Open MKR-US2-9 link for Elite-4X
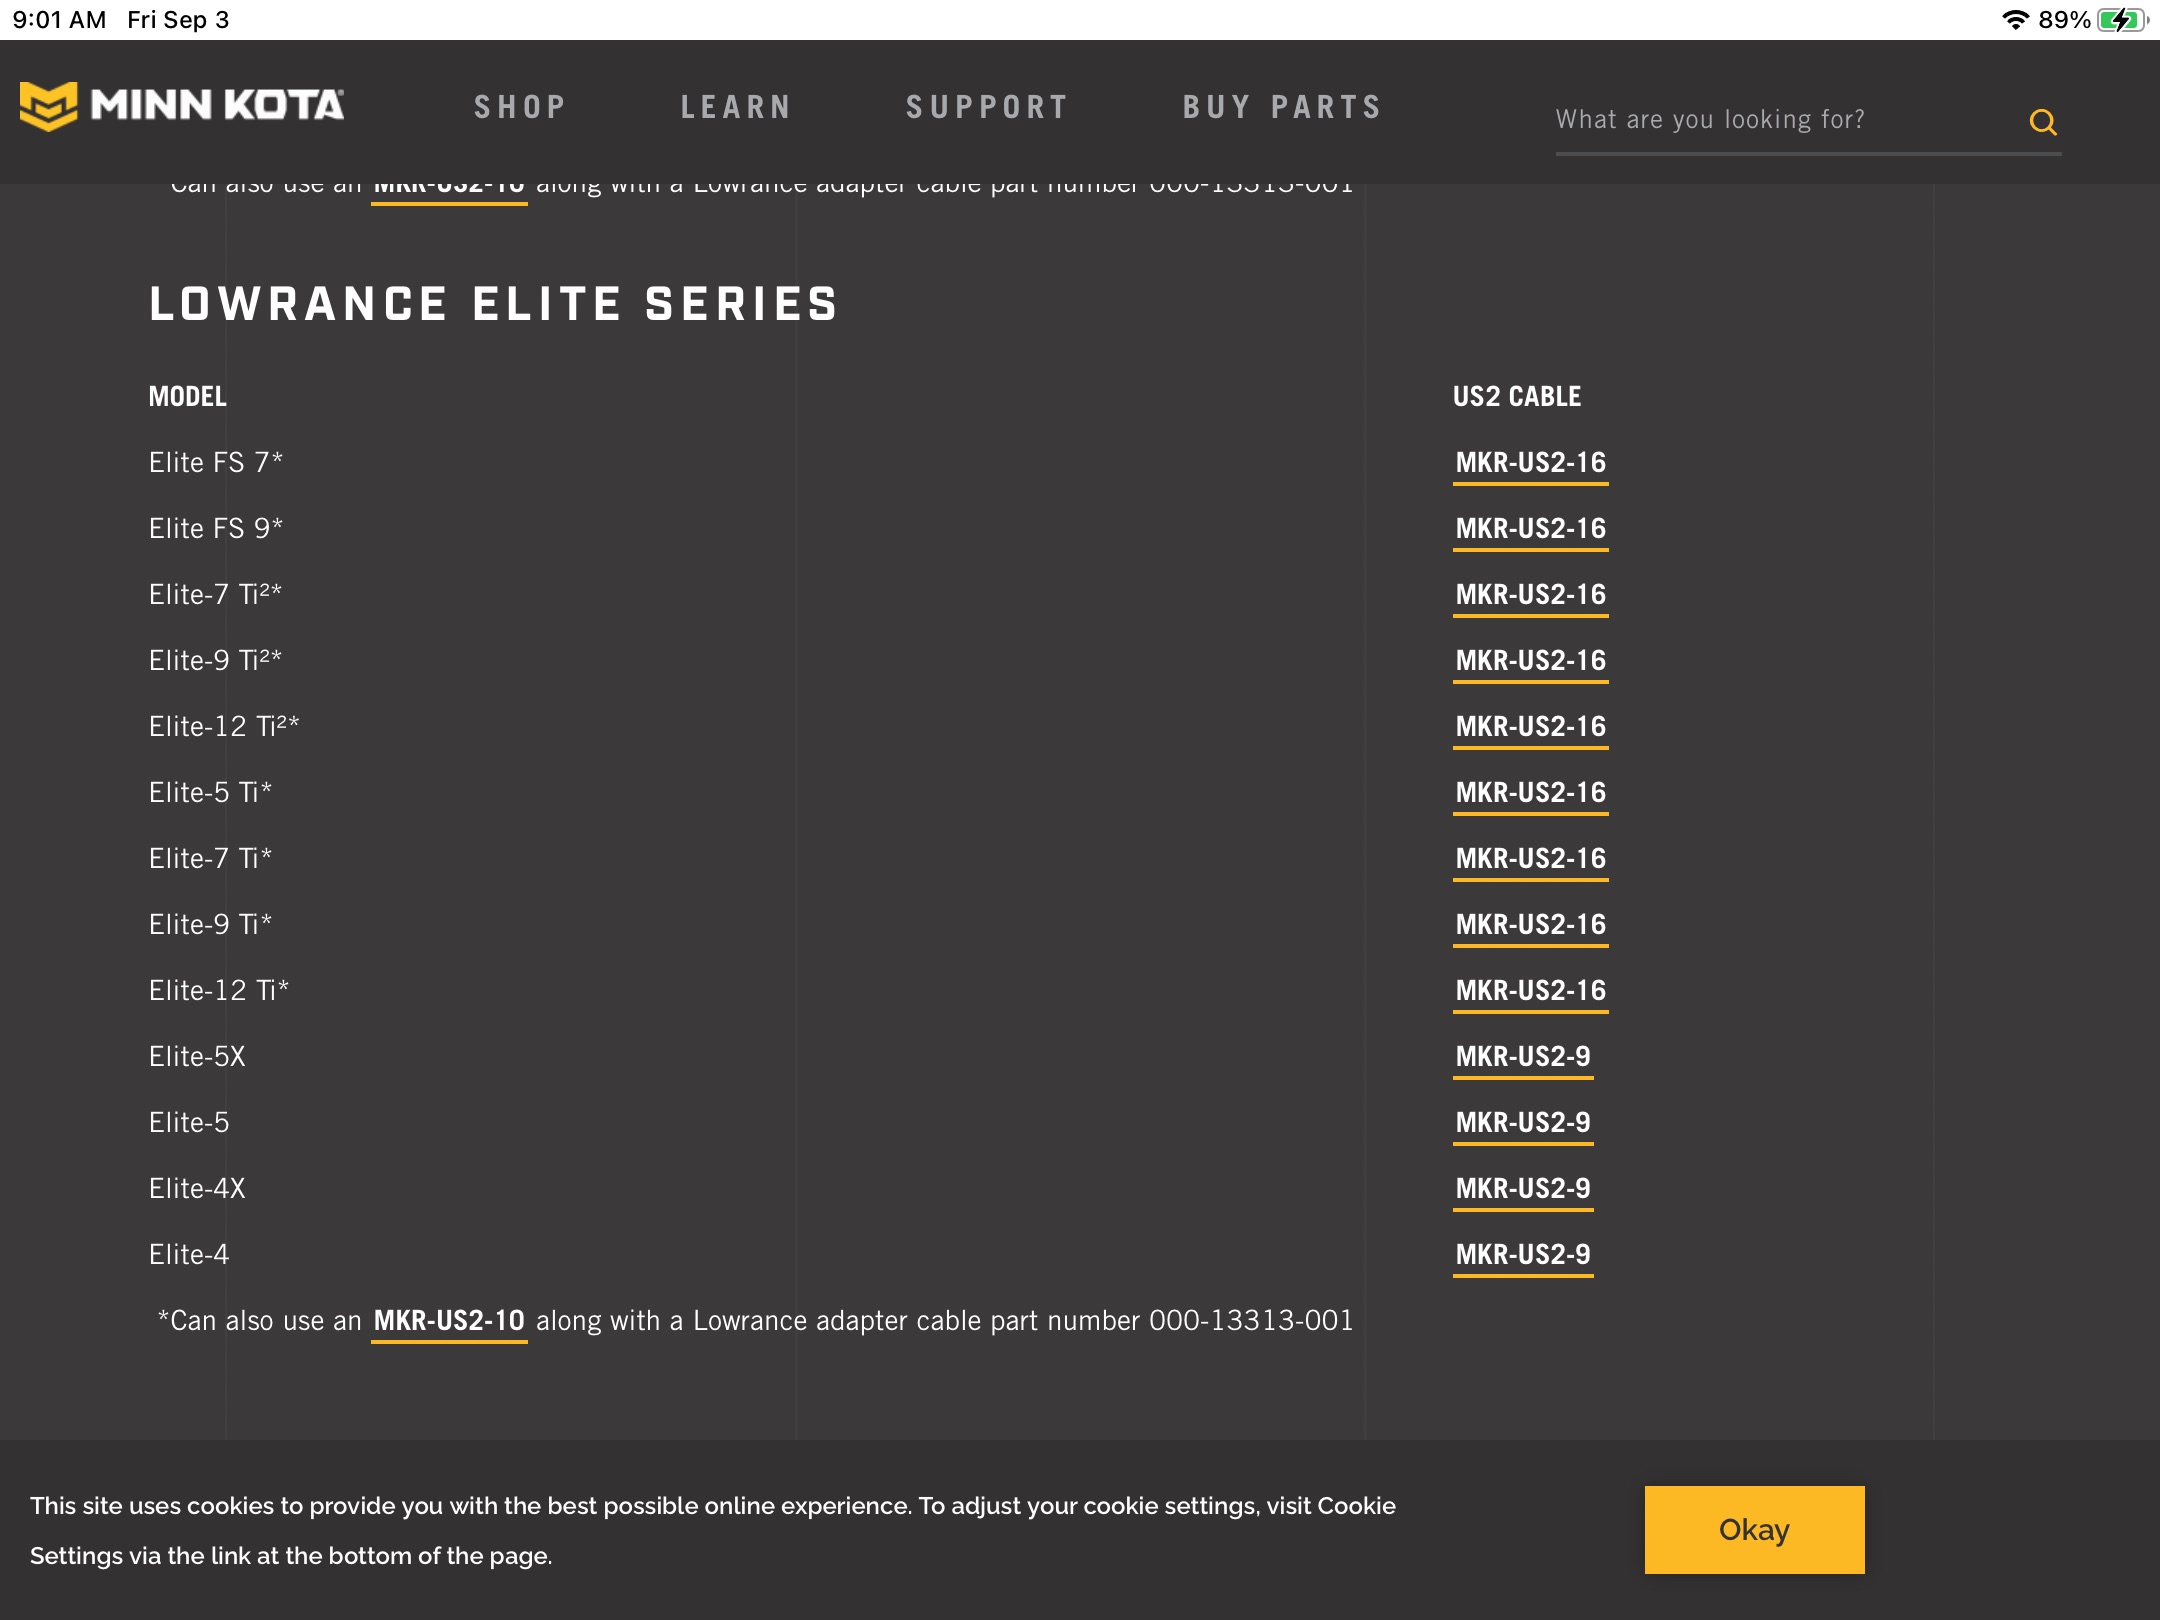 pyautogui.click(x=1523, y=1189)
